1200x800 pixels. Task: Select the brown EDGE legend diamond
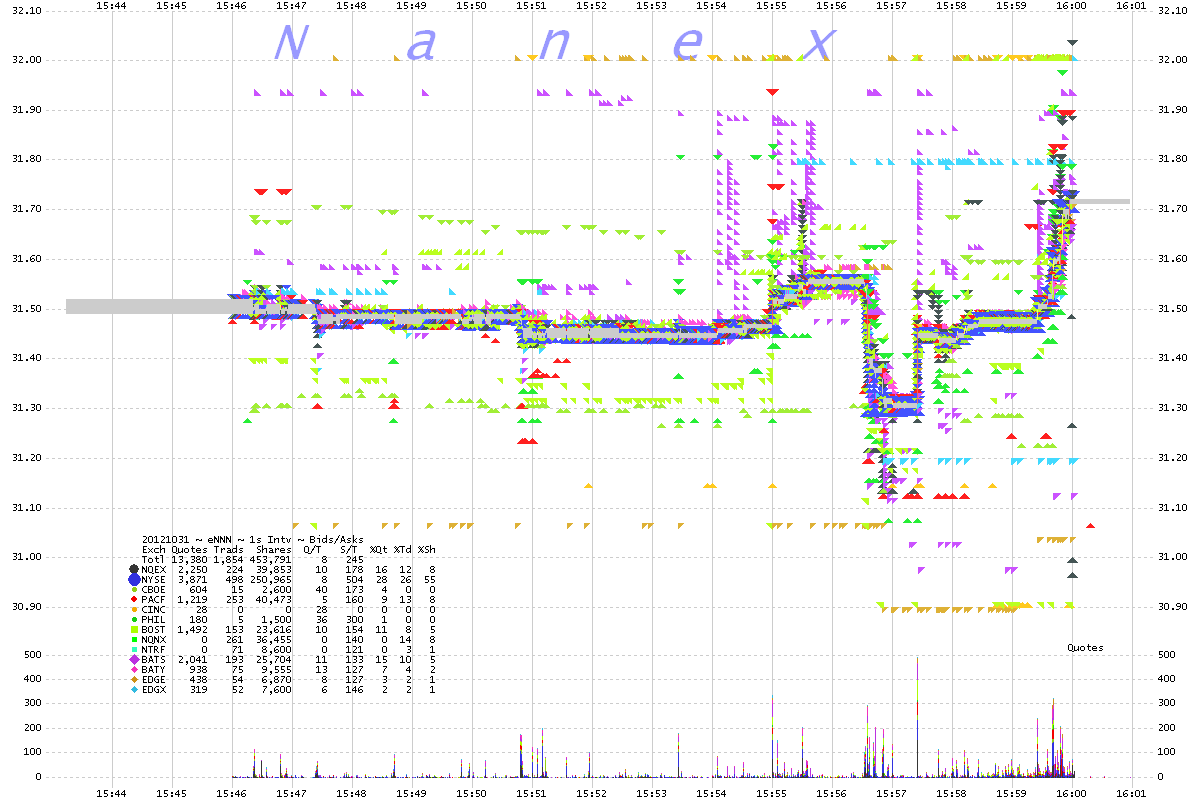click(134, 680)
